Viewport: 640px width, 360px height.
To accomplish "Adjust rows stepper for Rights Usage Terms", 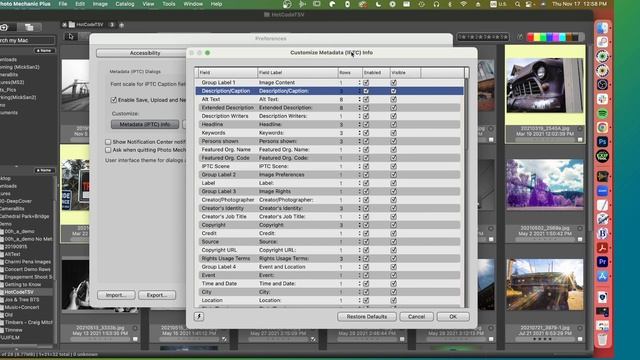I will click(x=360, y=258).
